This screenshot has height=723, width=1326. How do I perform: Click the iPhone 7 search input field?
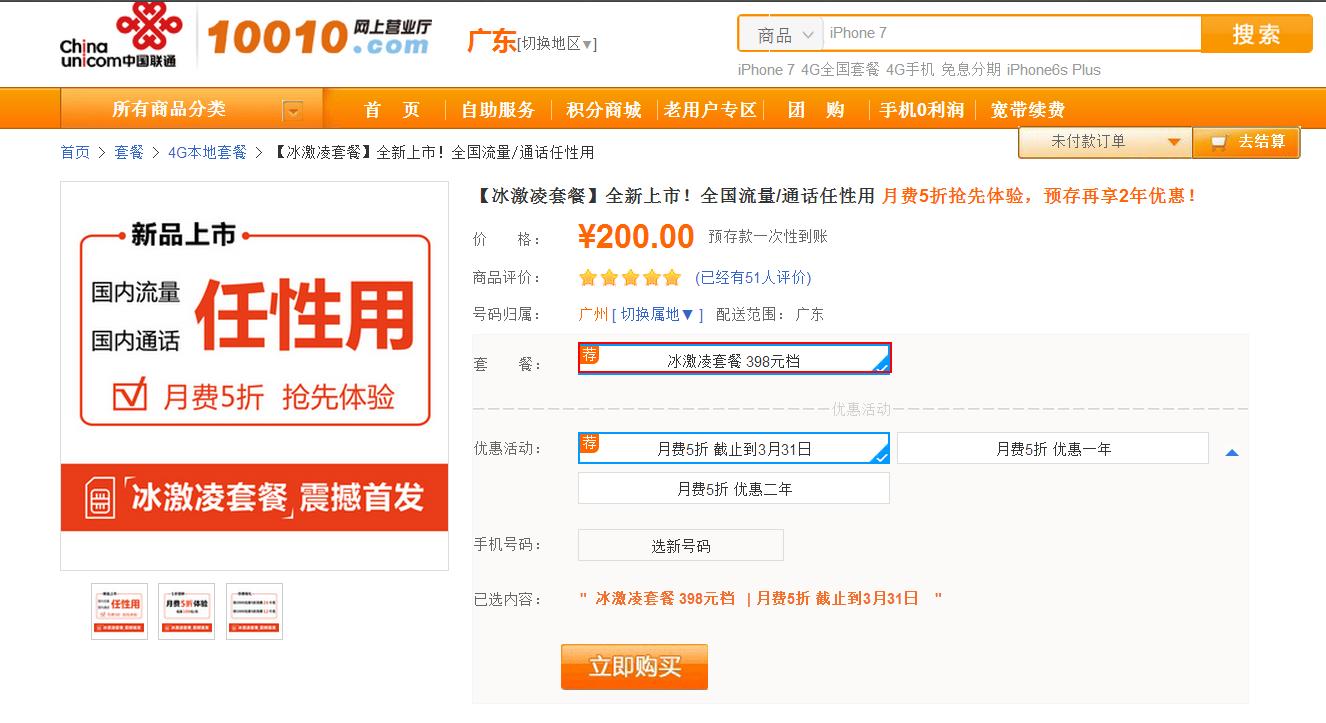(1010, 34)
